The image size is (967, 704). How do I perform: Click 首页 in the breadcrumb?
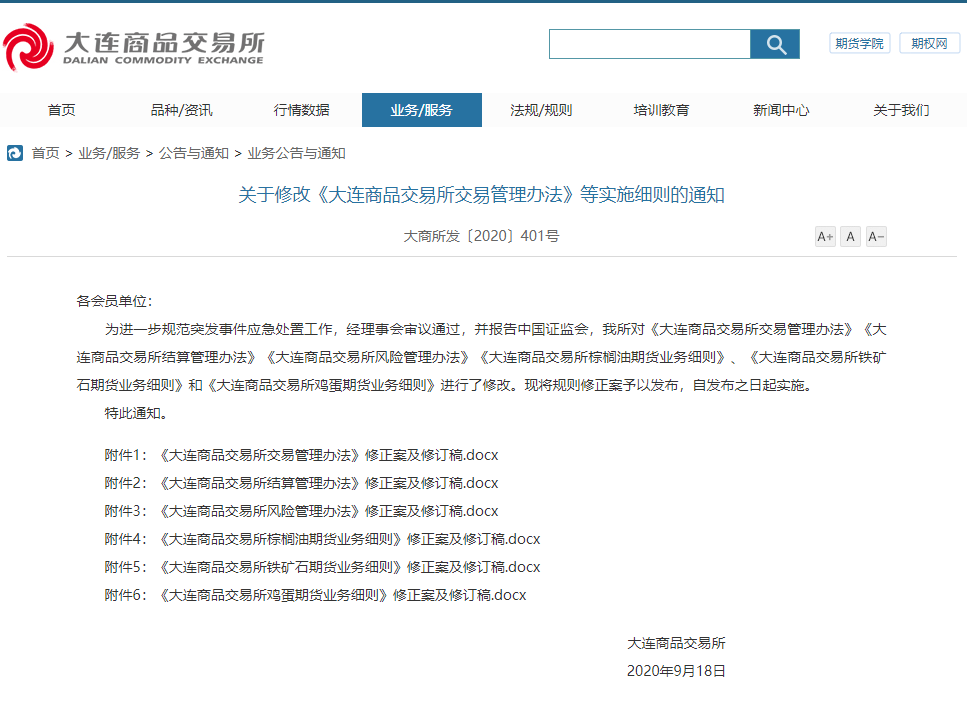tap(46, 153)
